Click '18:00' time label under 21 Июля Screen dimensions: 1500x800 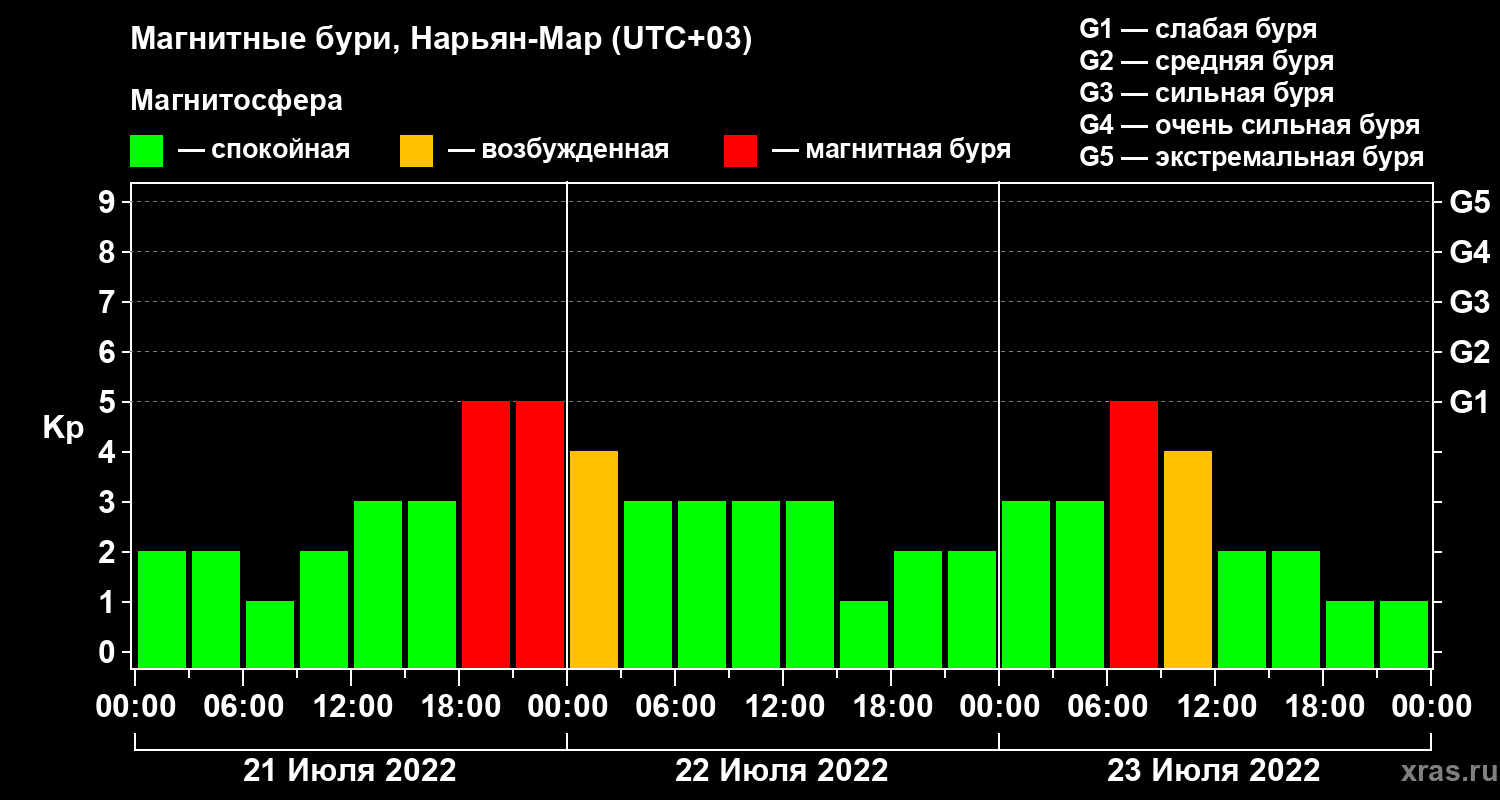[x=459, y=707]
